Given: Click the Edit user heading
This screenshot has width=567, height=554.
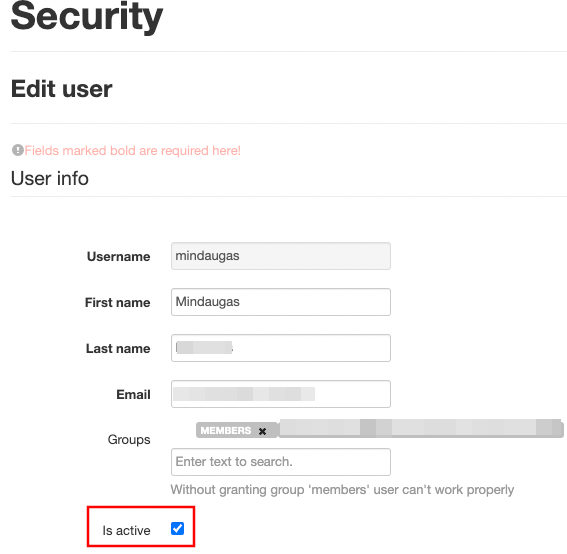Looking at the screenshot, I should click(x=61, y=89).
